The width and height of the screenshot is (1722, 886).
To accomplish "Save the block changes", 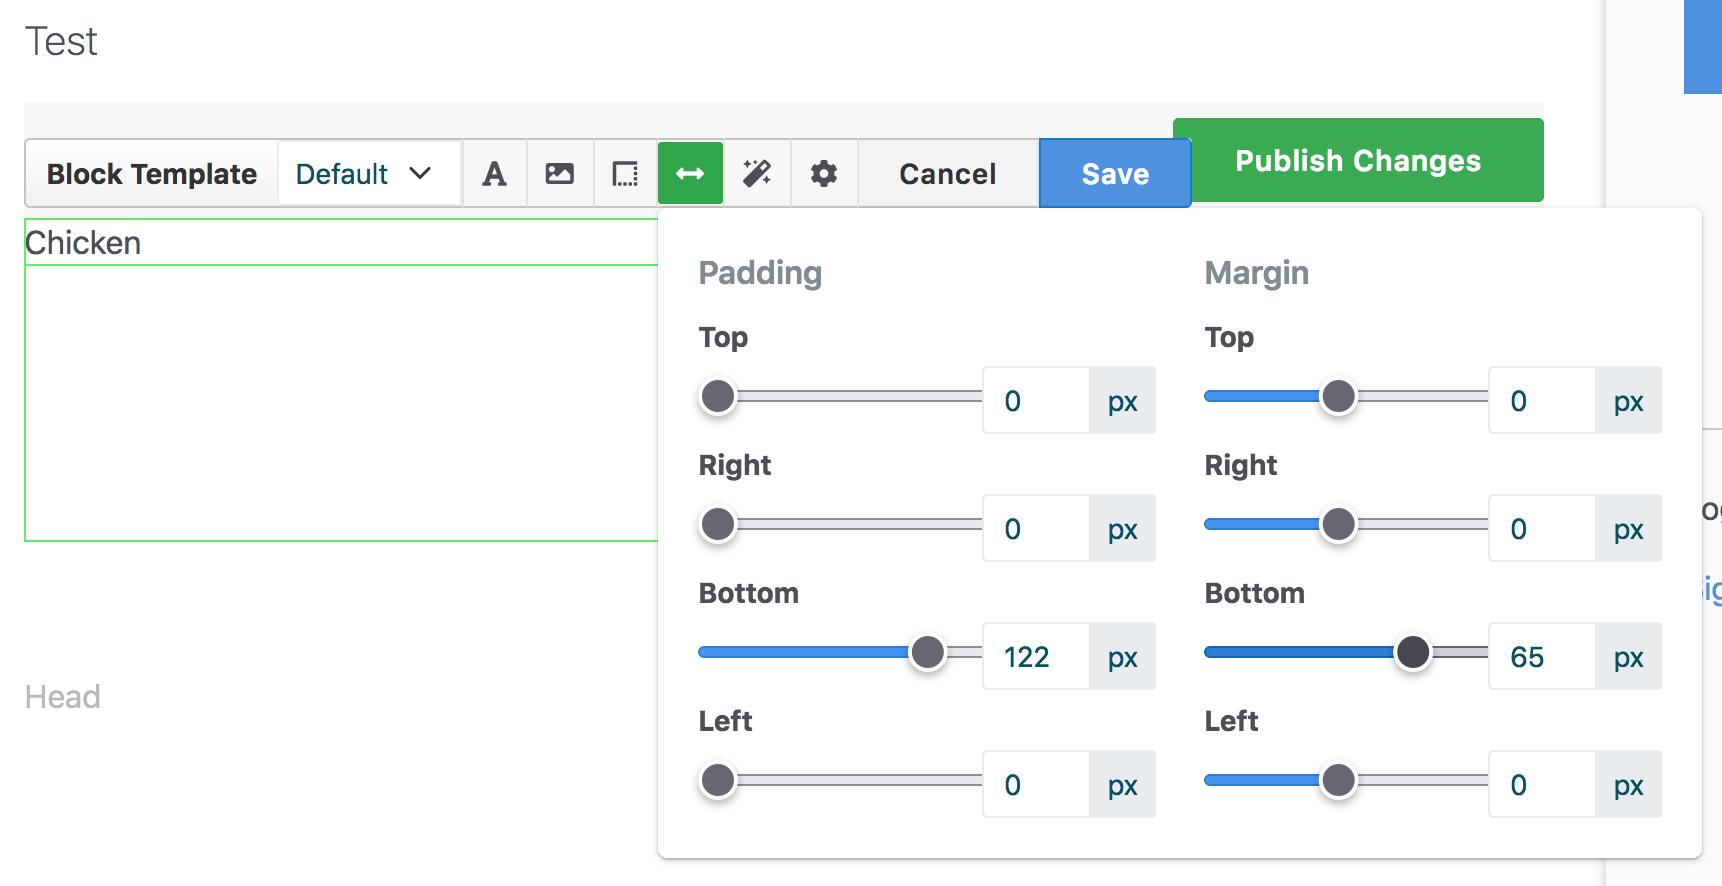I will 1114,173.
